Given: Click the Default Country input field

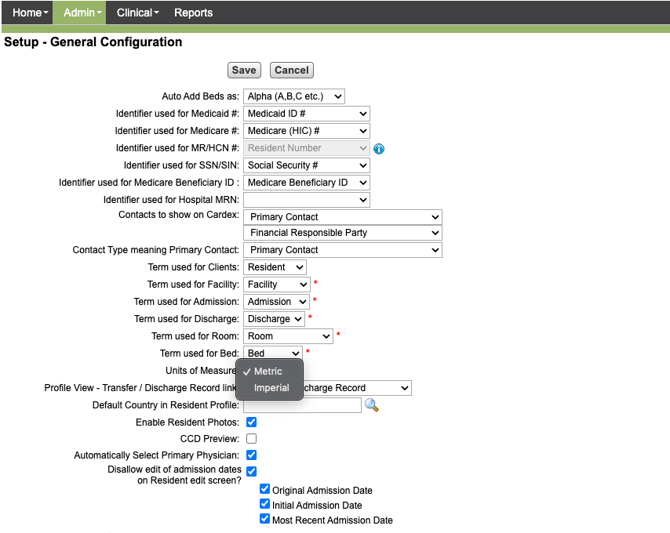Looking at the screenshot, I should coord(301,405).
